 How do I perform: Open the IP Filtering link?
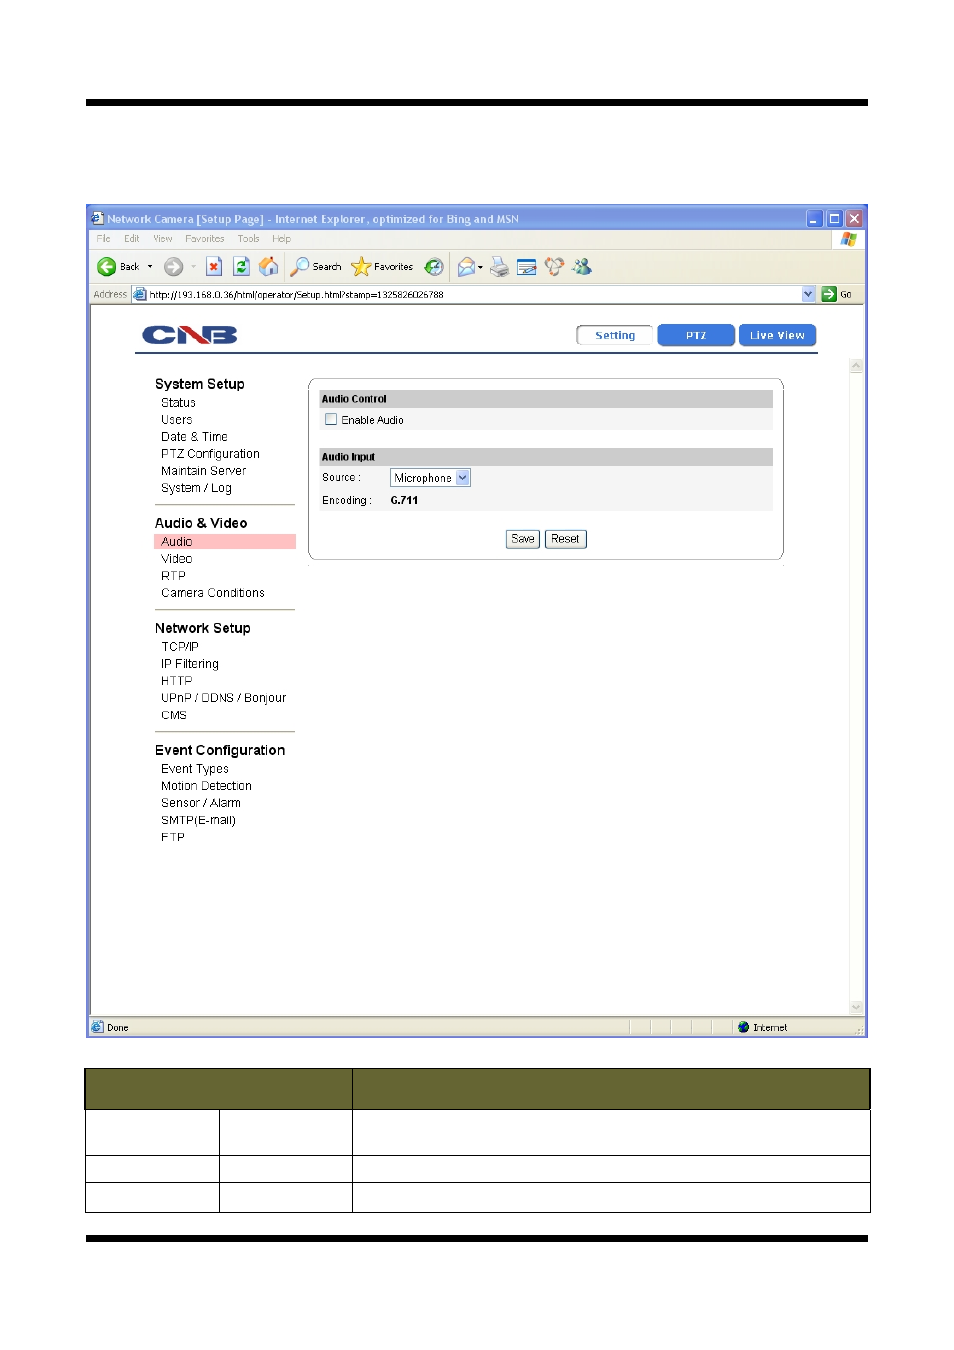(190, 664)
